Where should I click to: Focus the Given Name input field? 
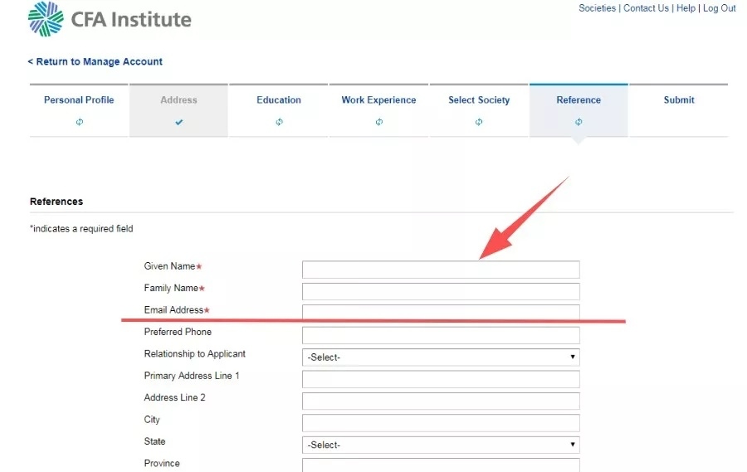440,269
